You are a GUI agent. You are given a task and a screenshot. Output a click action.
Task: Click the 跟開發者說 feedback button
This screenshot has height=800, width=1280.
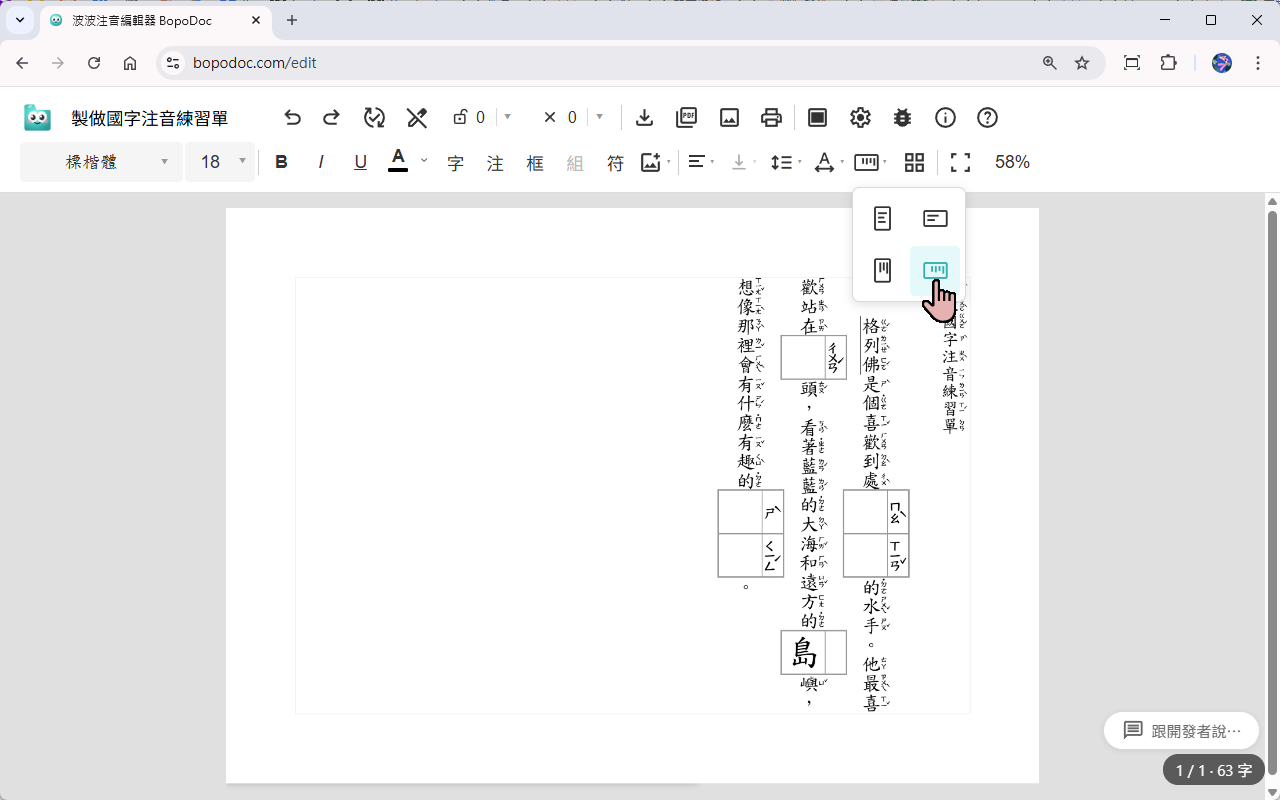pos(1181,730)
